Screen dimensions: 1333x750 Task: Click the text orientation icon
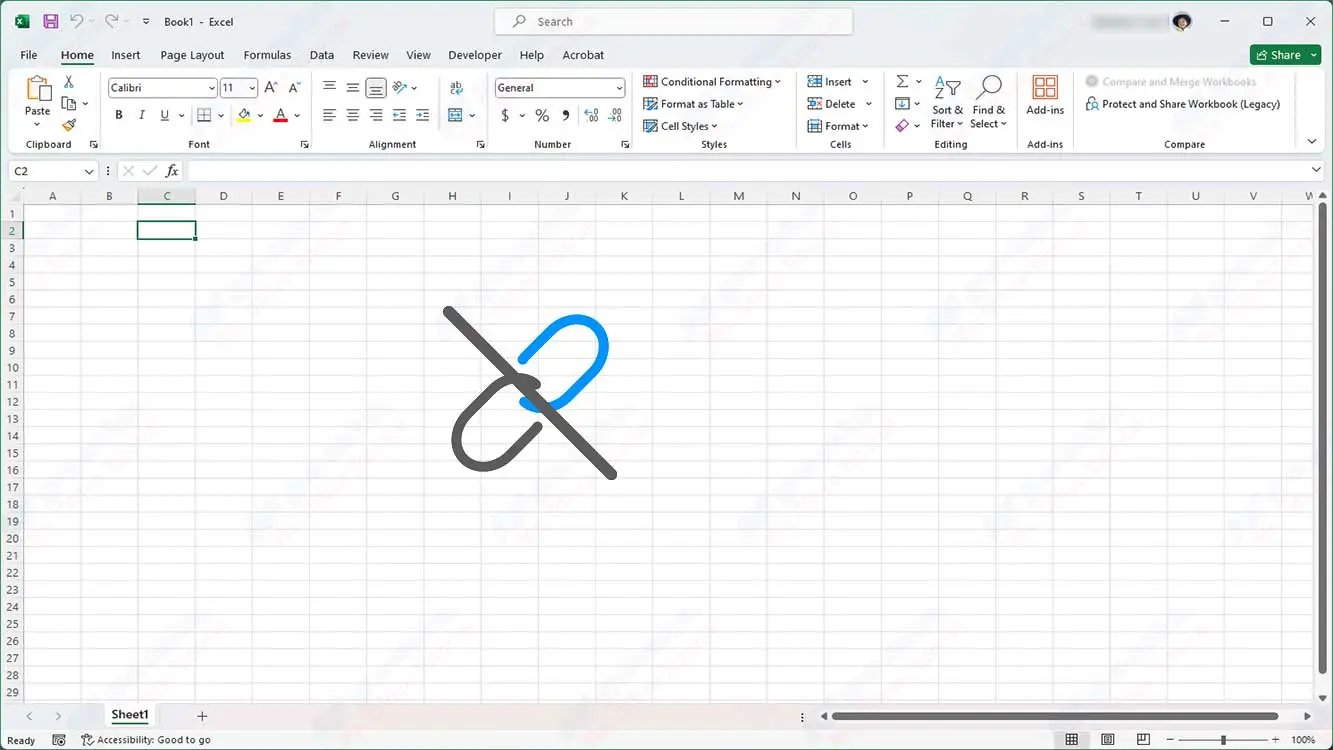[400, 88]
